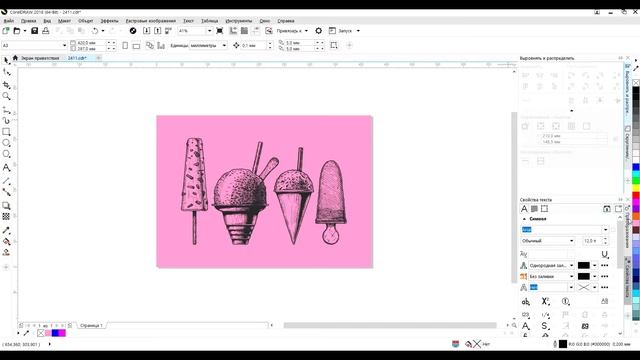This screenshot has height=360, width=640.
Task: Select the Text tool in toolbox
Action: pos(6,167)
